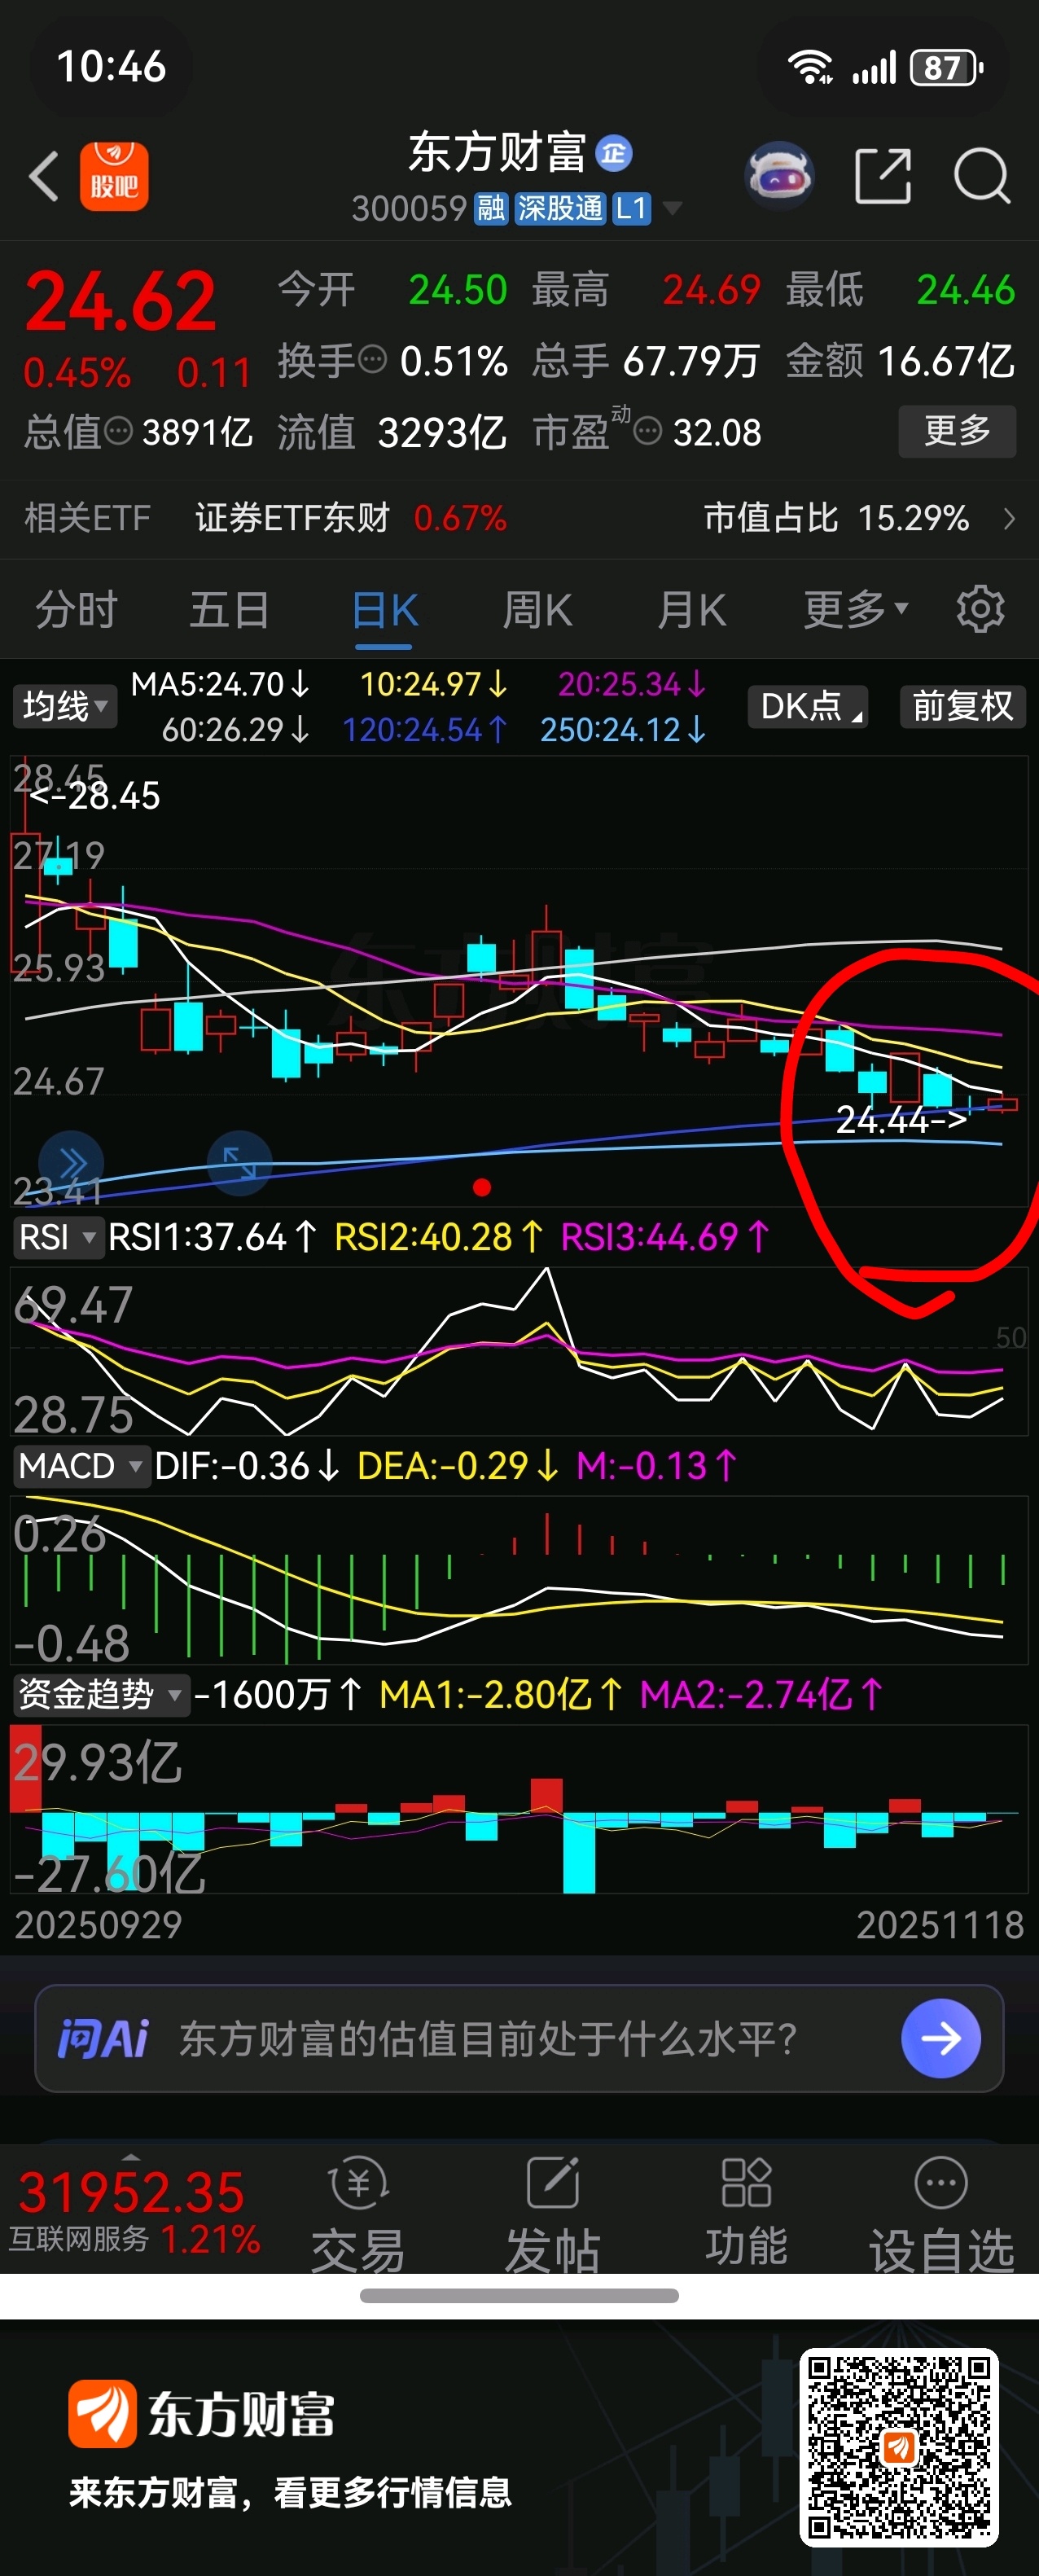Open the search magnifier icon
This screenshot has height=2576, width=1039.
(x=982, y=176)
